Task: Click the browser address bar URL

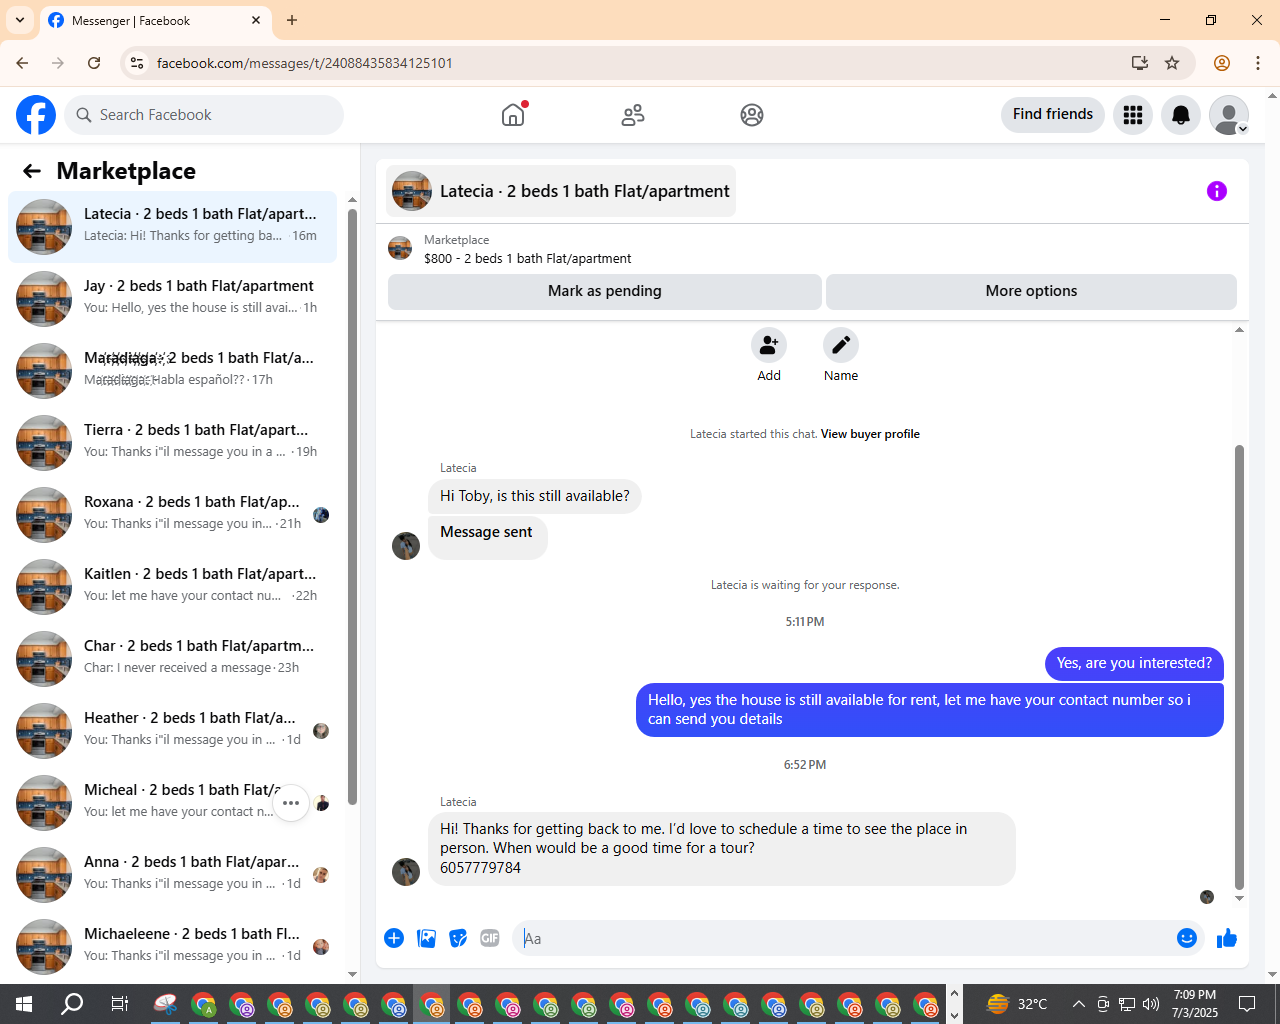Action: 305,63
